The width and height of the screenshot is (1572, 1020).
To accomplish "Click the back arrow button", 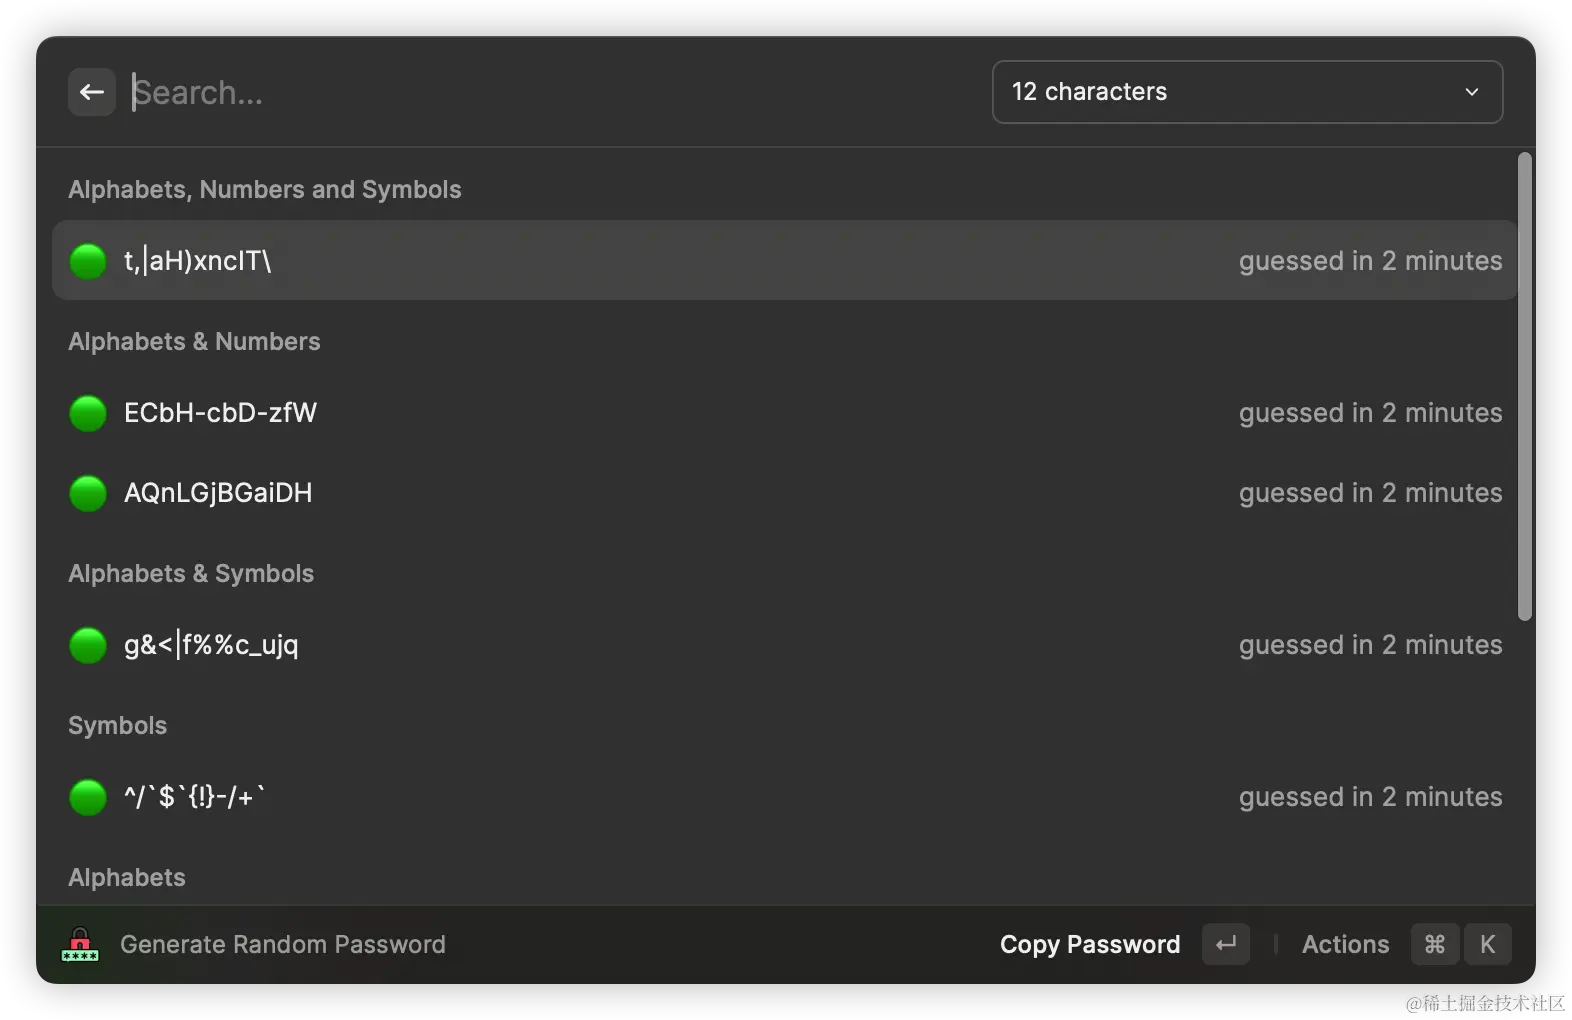I will click(92, 92).
